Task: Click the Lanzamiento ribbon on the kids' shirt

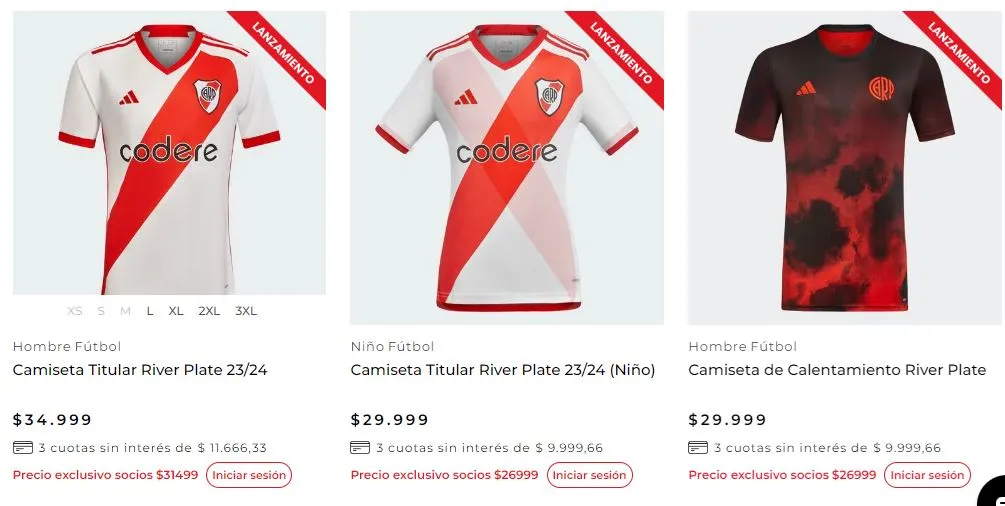Action: click(621, 52)
